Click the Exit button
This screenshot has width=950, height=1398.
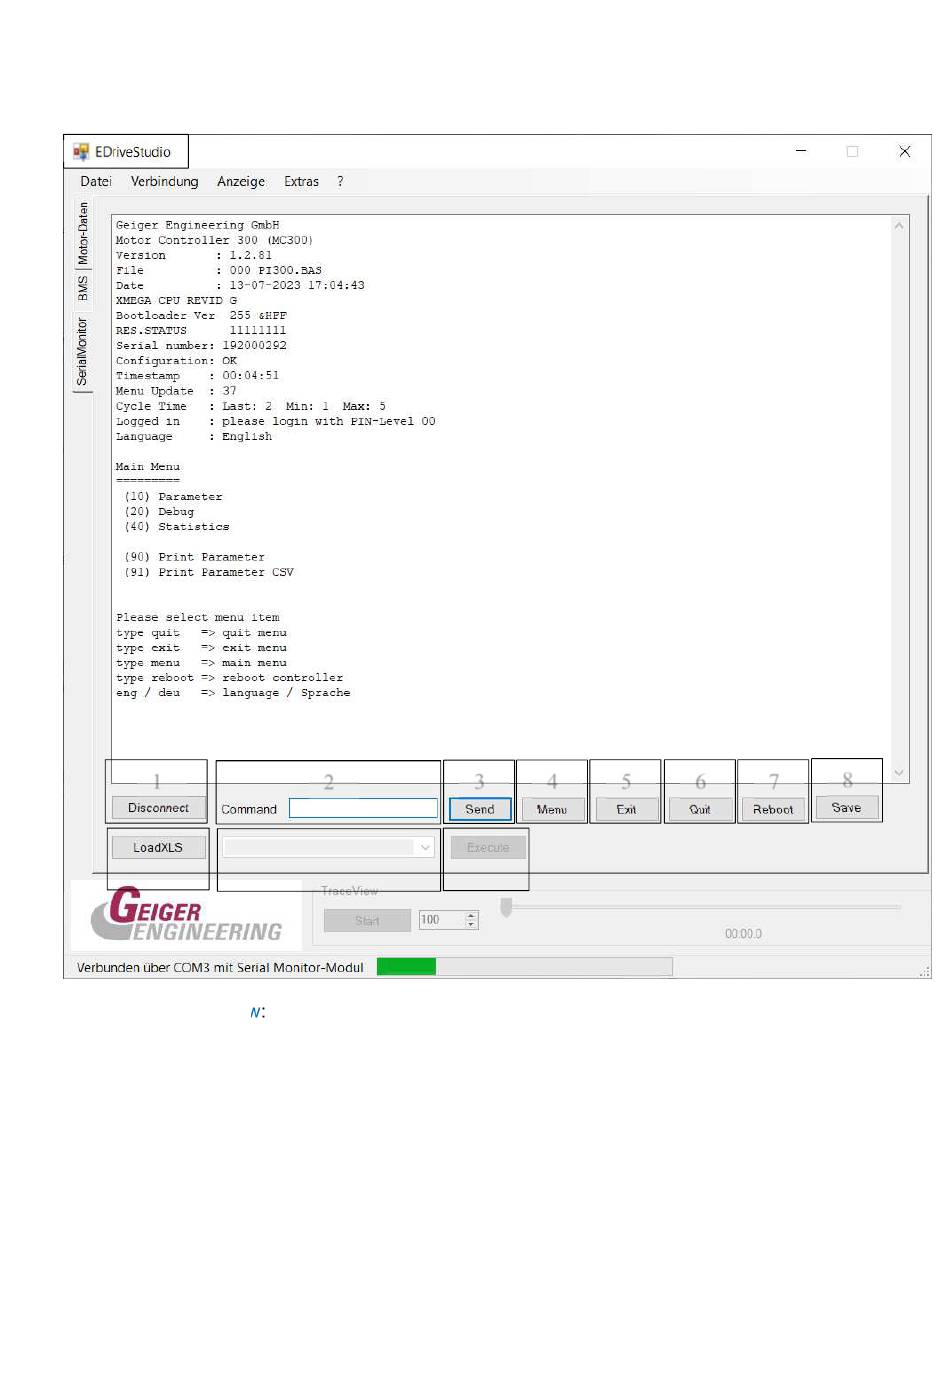pos(626,809)
